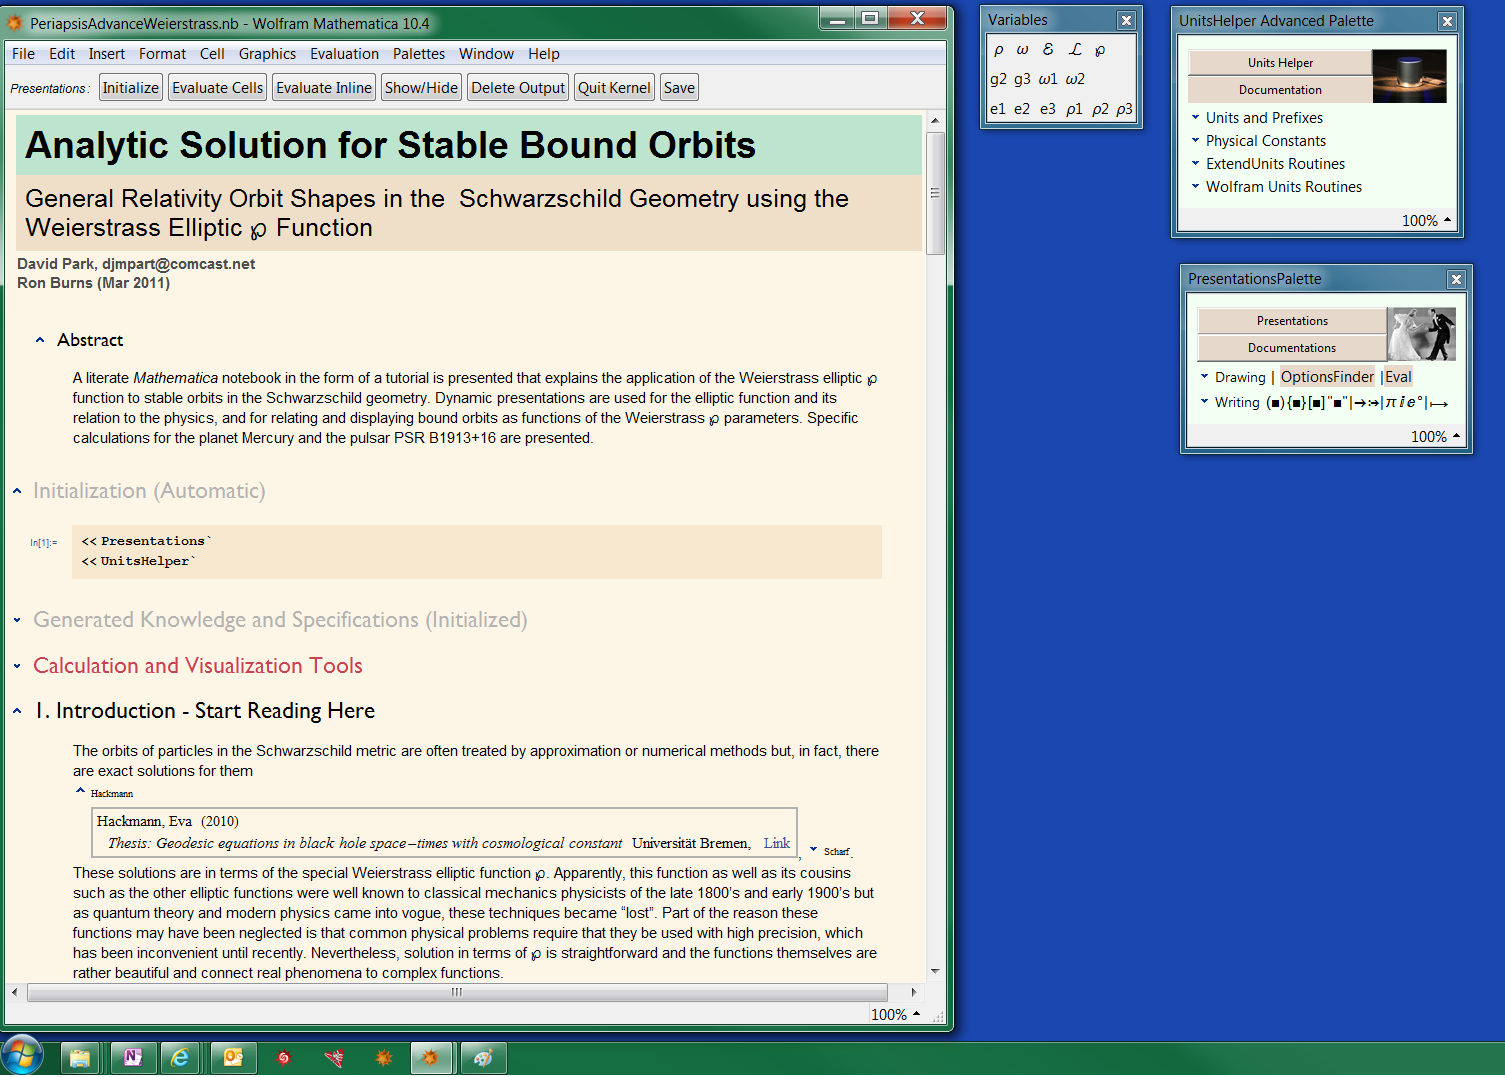The image size is (1505, 1077).
Task: Open the Insert menu
Action: pyautogui.click(x=107, y=54)
